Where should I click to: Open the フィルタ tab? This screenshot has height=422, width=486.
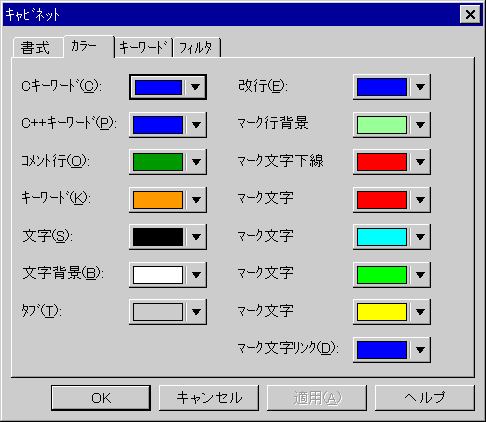click(197, 48)
